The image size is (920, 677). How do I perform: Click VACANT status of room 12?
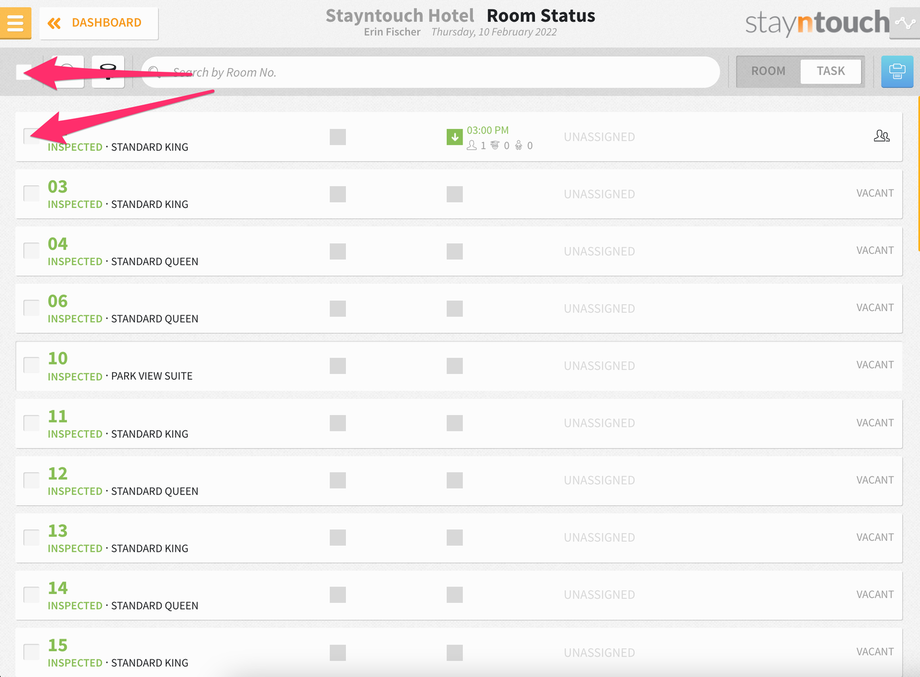click(x=875, y=480)
